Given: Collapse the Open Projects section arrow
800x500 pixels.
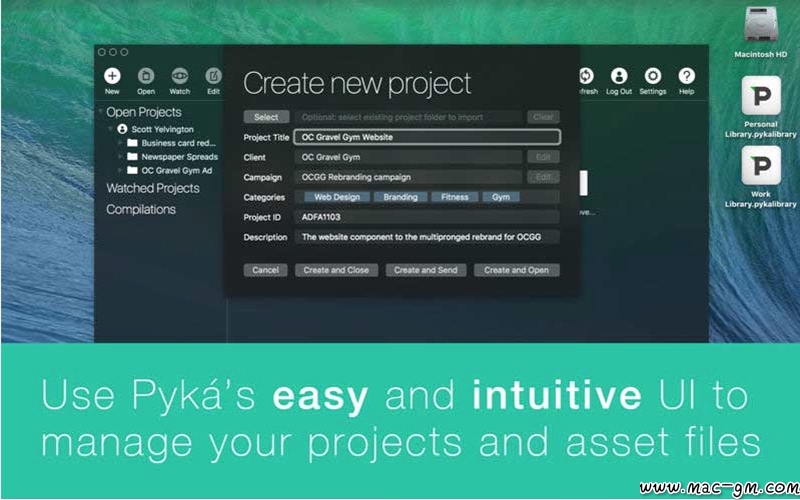Looking at the screenshot, I should [x=101, y=111].
